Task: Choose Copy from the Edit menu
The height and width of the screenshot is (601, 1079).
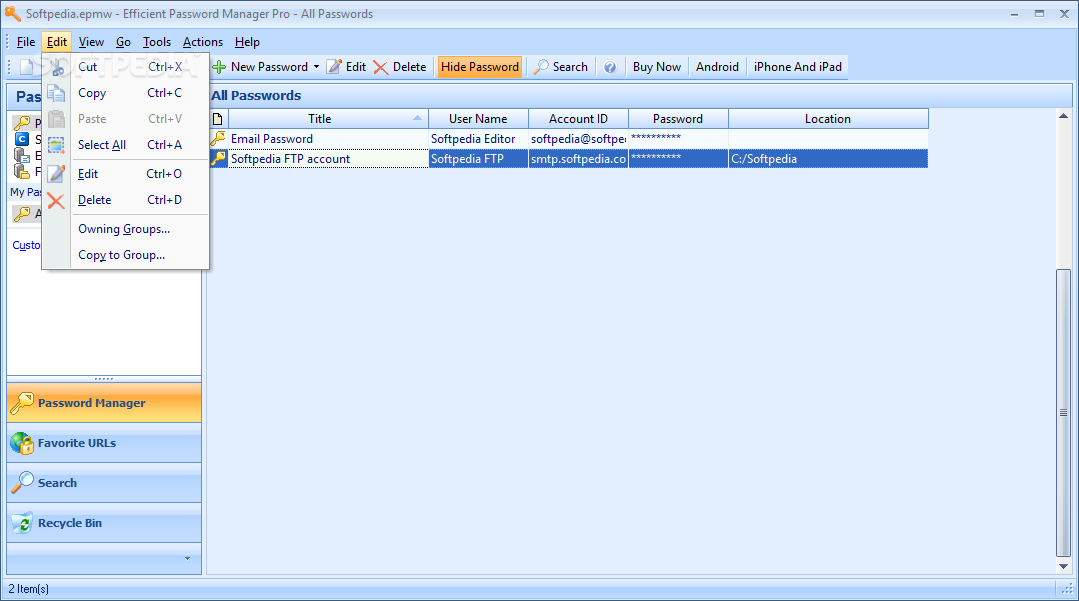Action: (x=125, y=93)
